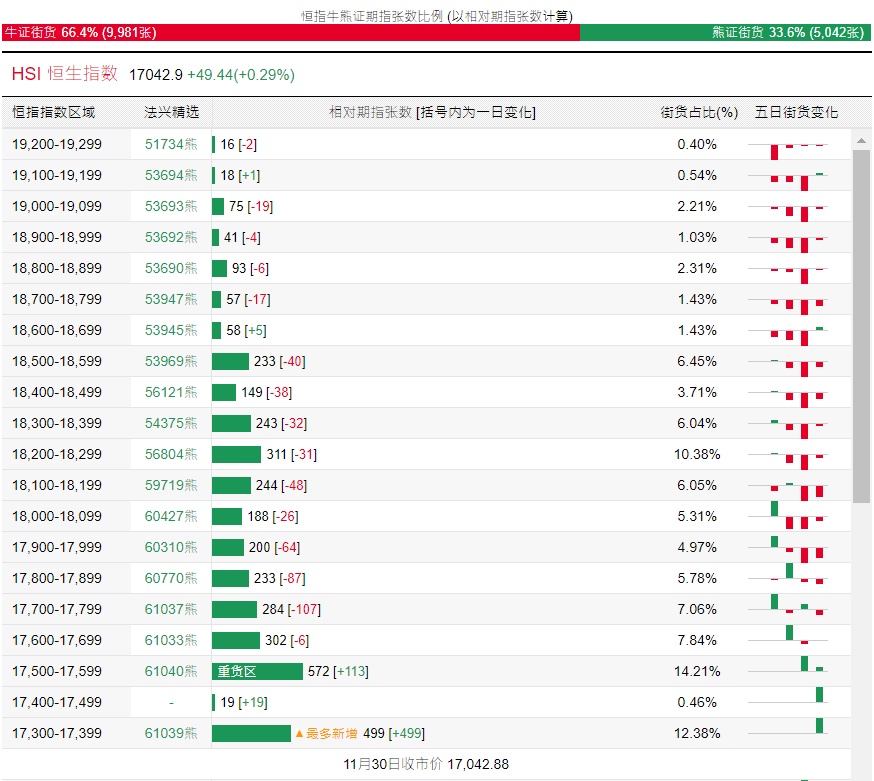Open the 61039熊 certificate link
This screenshot has width=874, height=781.
pos(171,733)
